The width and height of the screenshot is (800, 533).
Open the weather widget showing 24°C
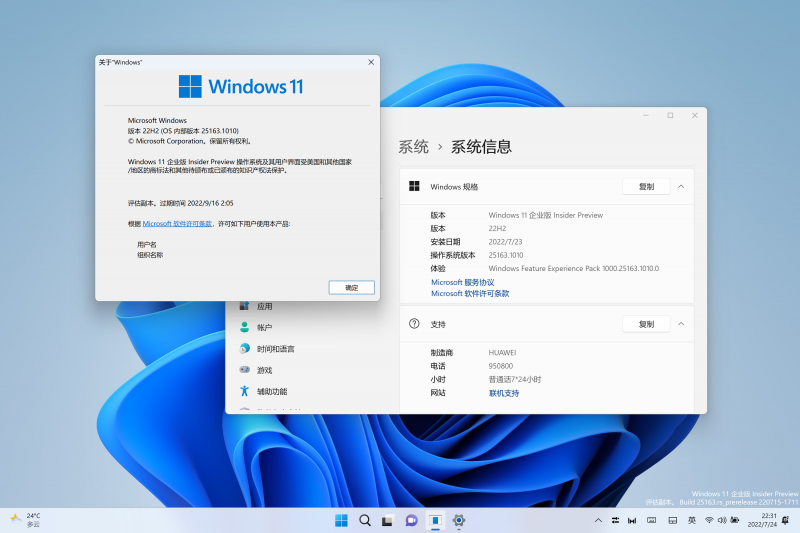pos(26,520)
